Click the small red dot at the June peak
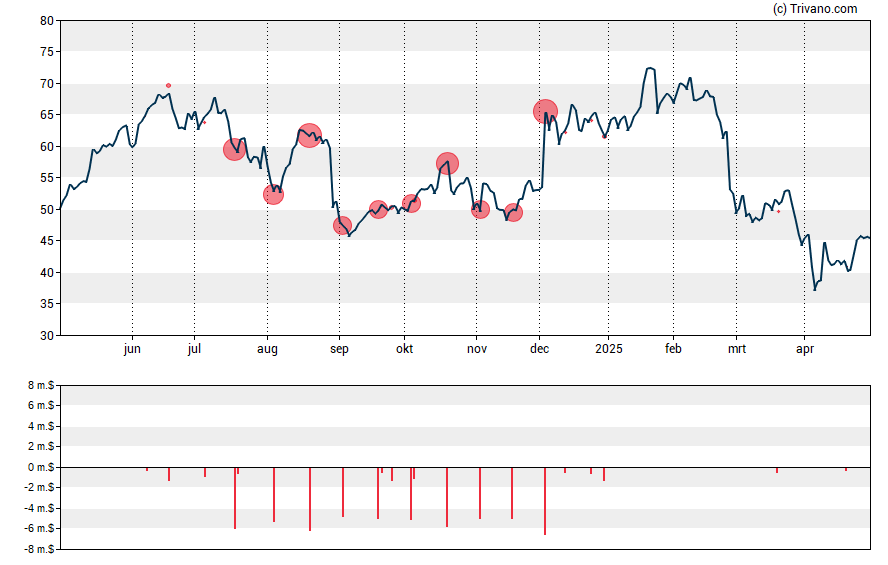 (168, 85)
